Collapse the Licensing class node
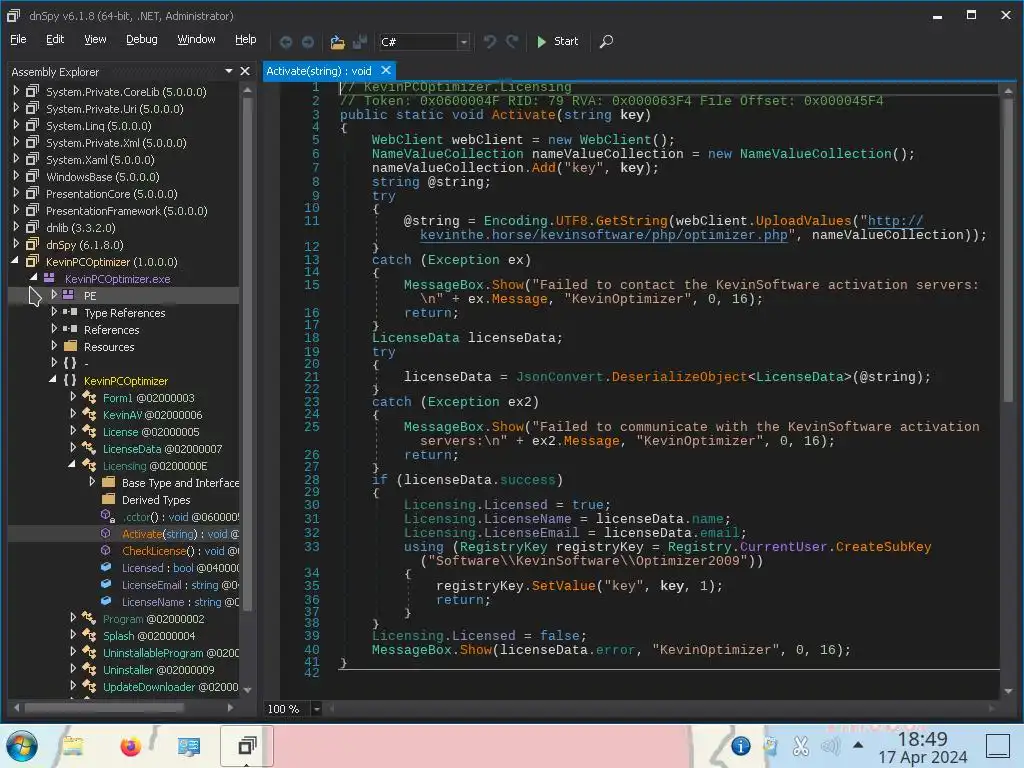Viewport: 1024px width, 768px height. [x=72, y=465]
